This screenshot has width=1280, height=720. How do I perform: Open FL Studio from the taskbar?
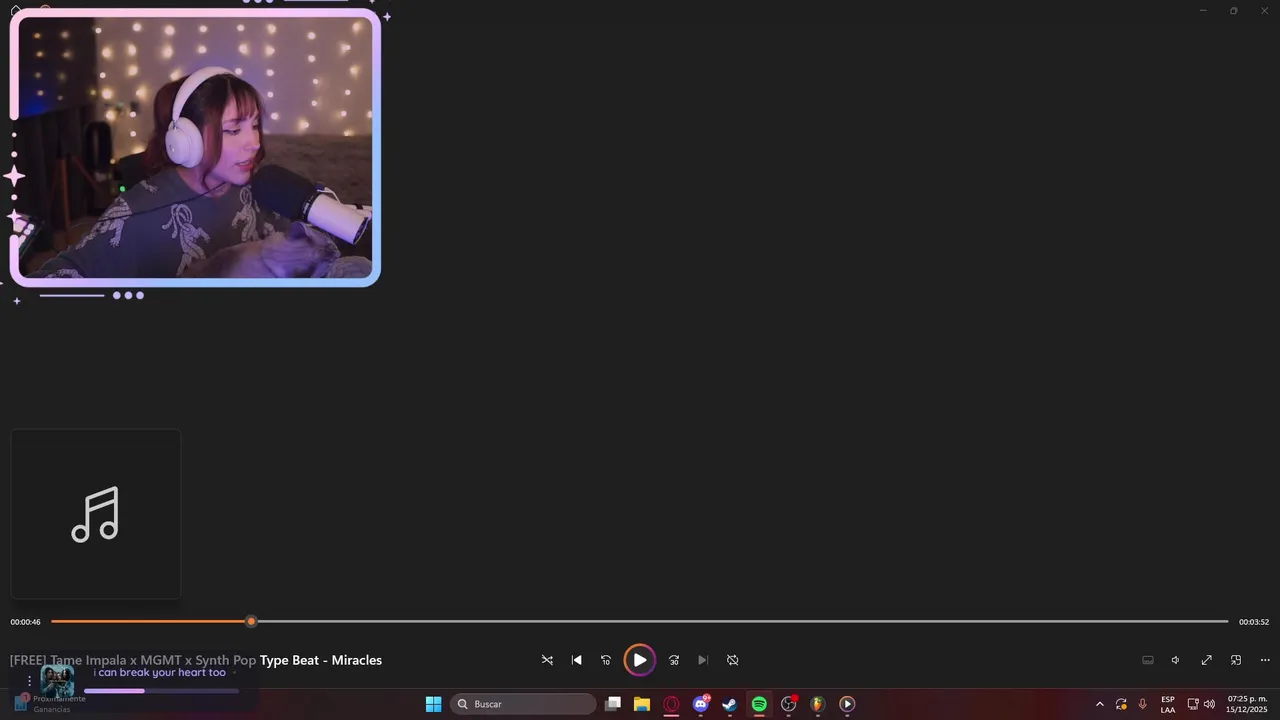[x=818, y=704]
